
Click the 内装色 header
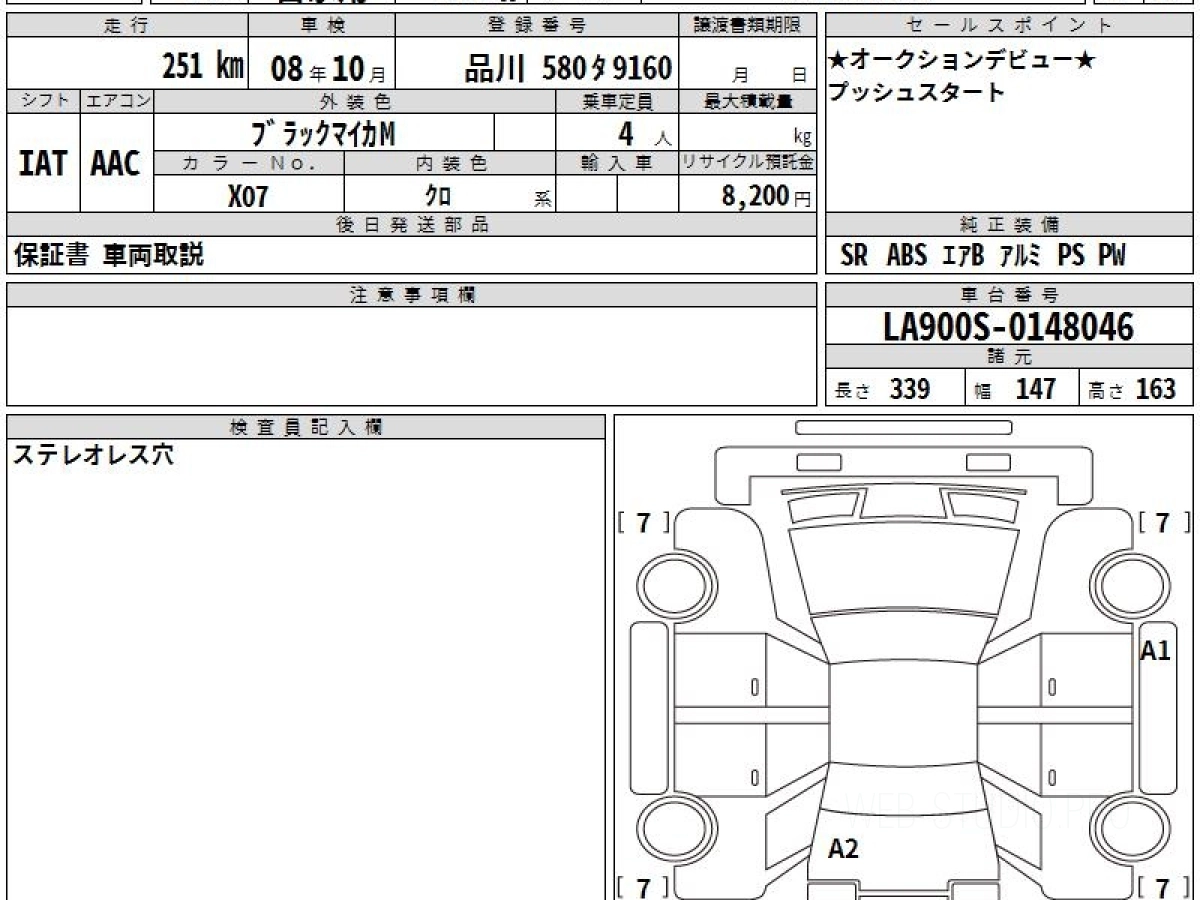450,164
